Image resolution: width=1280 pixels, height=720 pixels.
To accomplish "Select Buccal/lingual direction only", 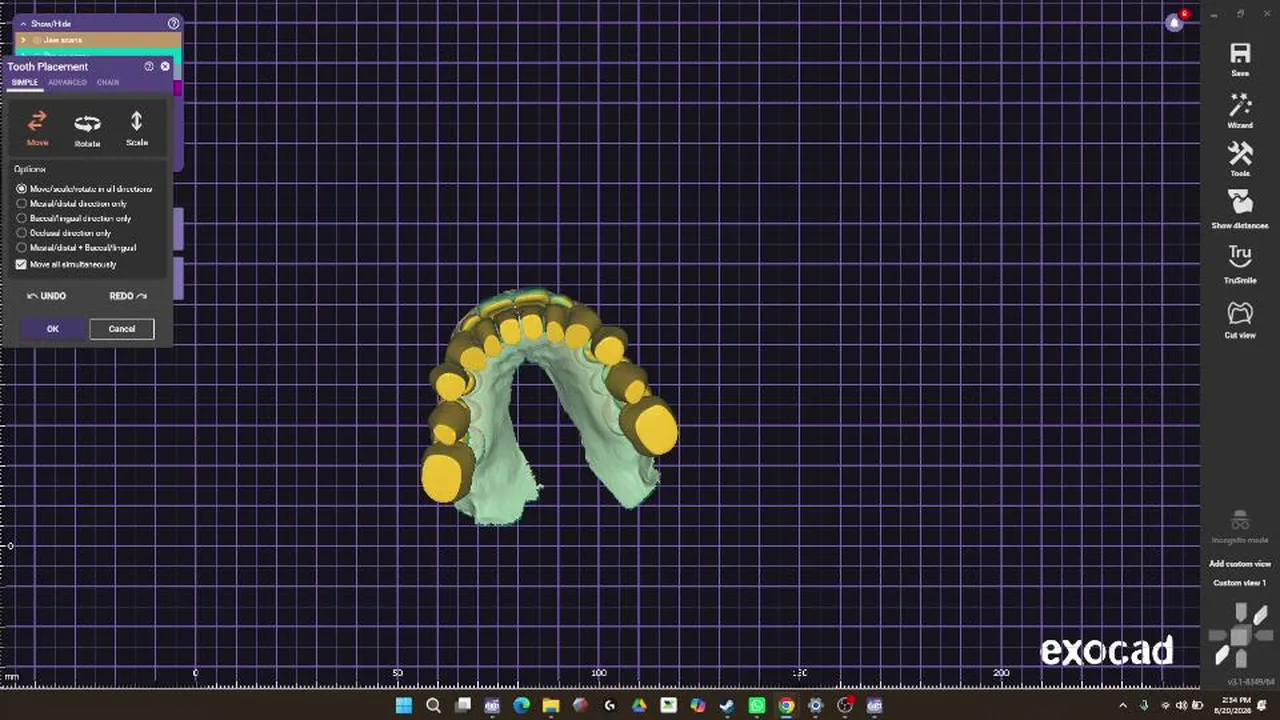I will click(74, 218).
